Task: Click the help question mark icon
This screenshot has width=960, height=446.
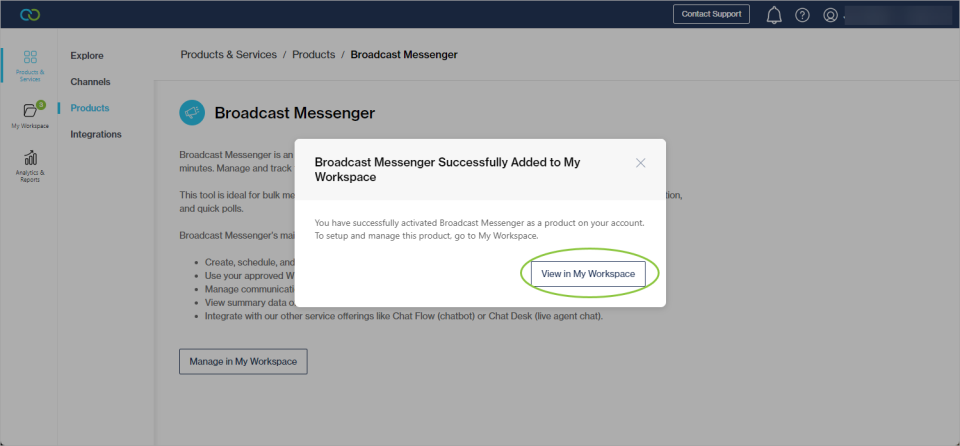Action: pos(802,15)
